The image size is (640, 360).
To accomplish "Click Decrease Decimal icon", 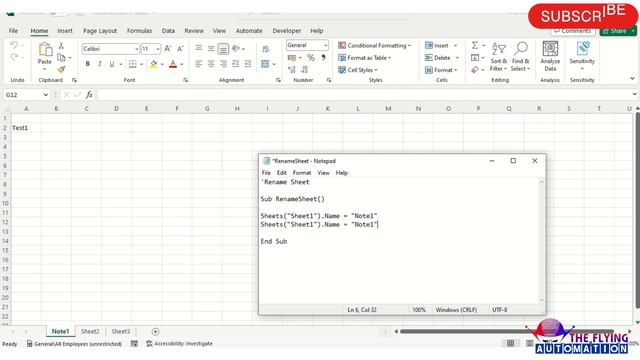I will point(304,70).
